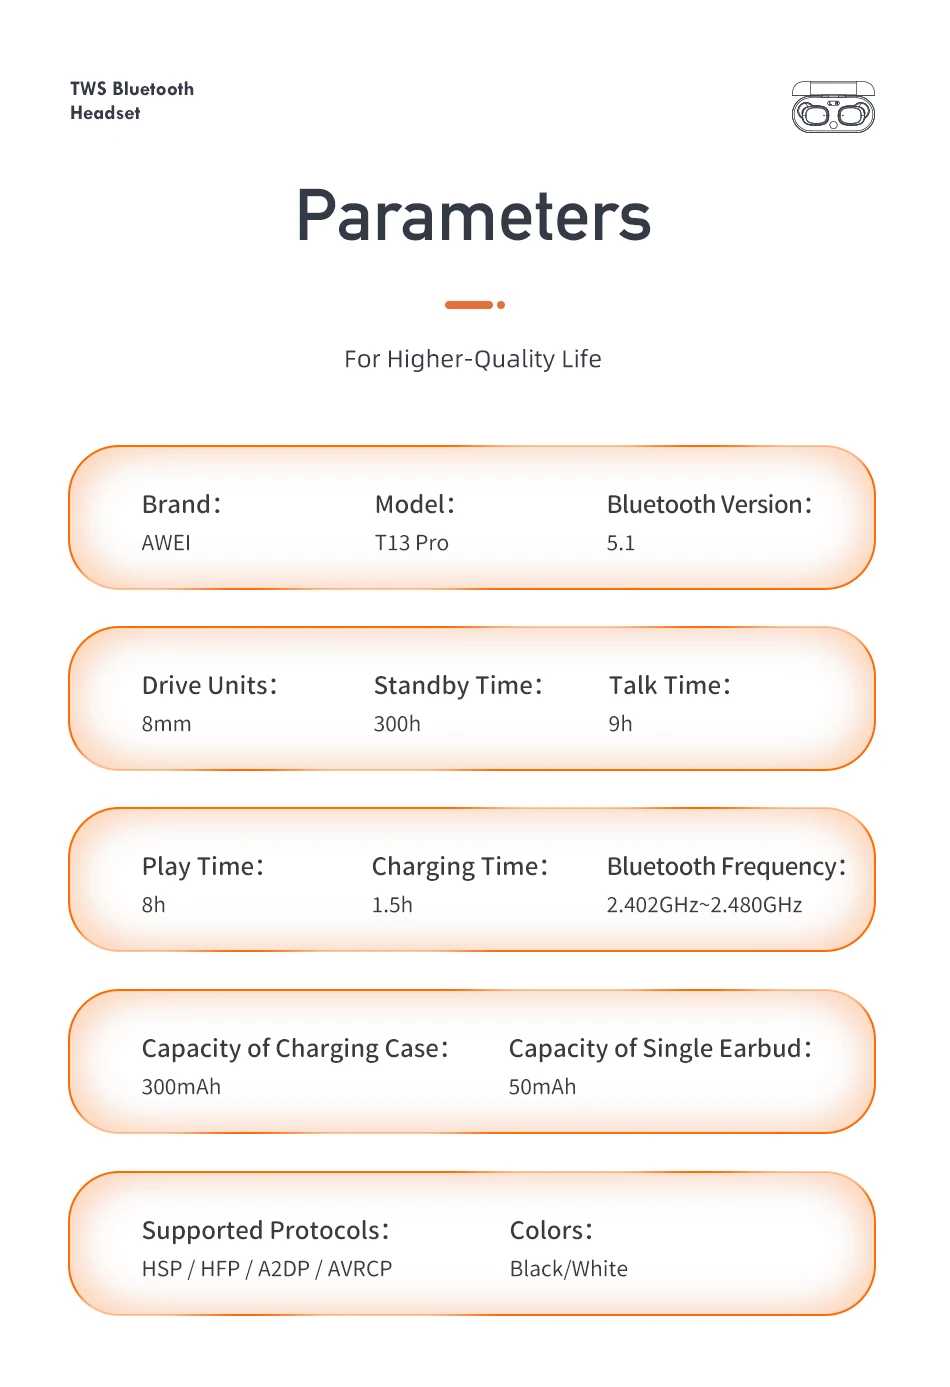Click the Play Time label
The width and height of the screenshot is (950, 1387).
[x=202, y=867]
